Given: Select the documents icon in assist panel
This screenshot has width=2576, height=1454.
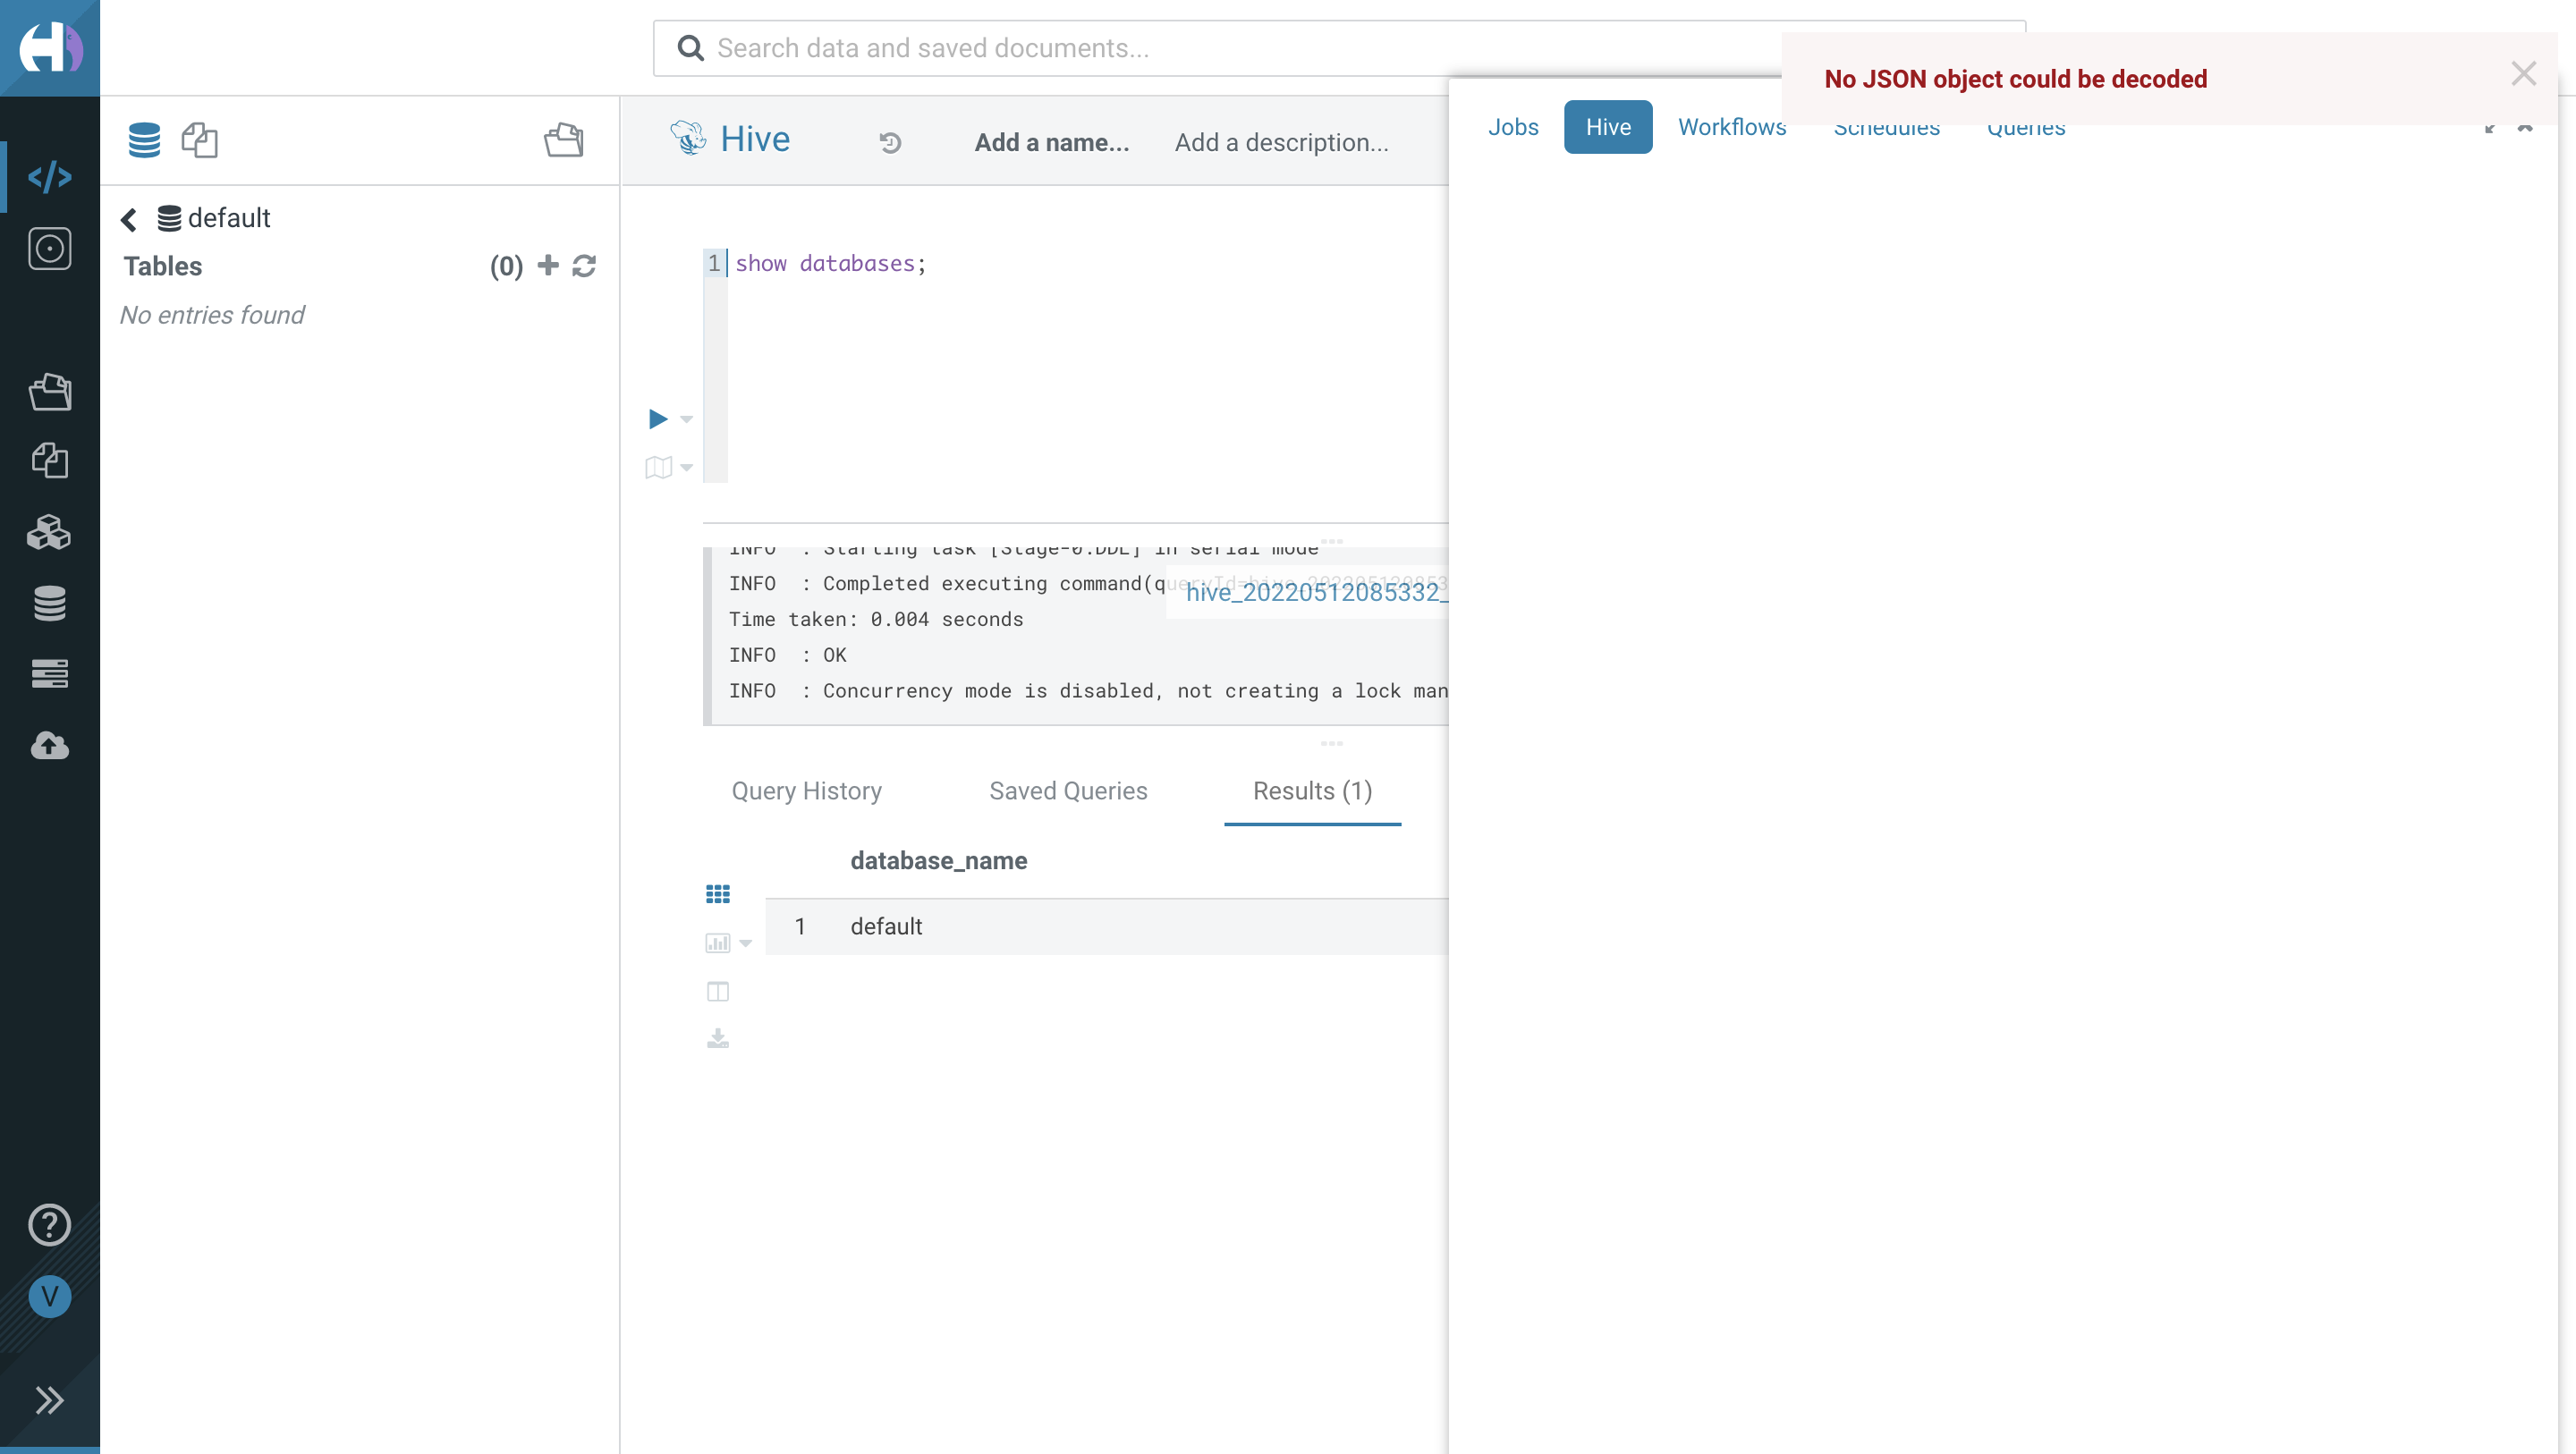Looking at the screenshot, I should [x=200, y=140].
